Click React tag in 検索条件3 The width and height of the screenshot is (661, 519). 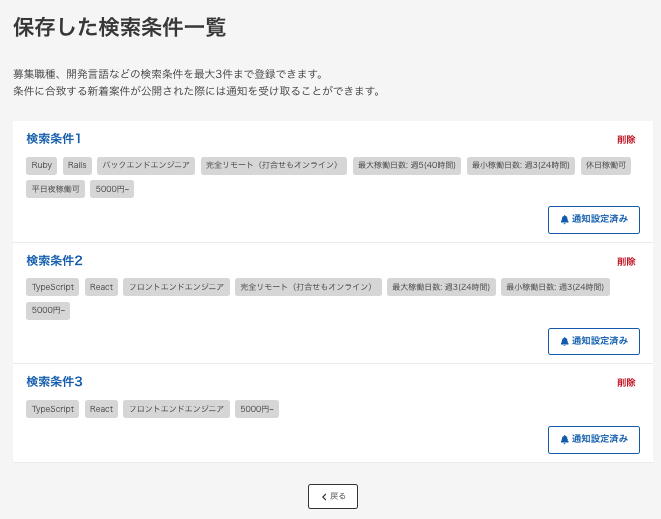(x=101, y=409)
